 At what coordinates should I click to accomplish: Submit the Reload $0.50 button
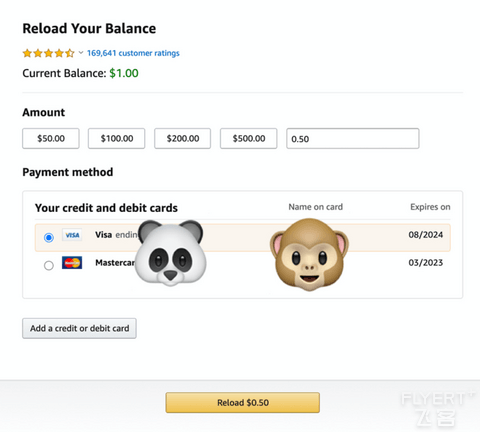point(243,403)
